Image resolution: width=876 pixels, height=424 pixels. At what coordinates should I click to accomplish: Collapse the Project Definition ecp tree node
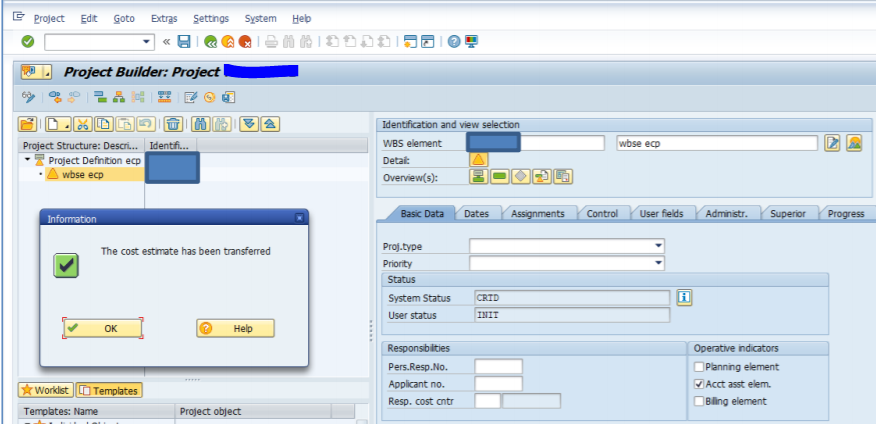pyautogui.click(x=27, y=160)
